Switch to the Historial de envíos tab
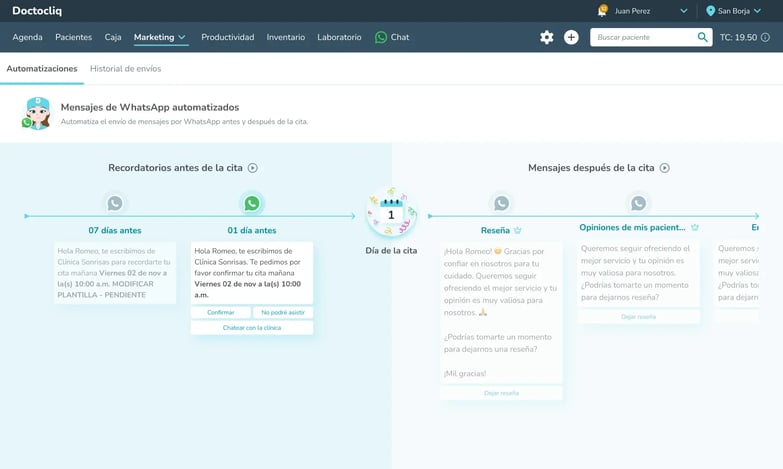The height and width of the screenshot is (469, 783). coord(125,69)
